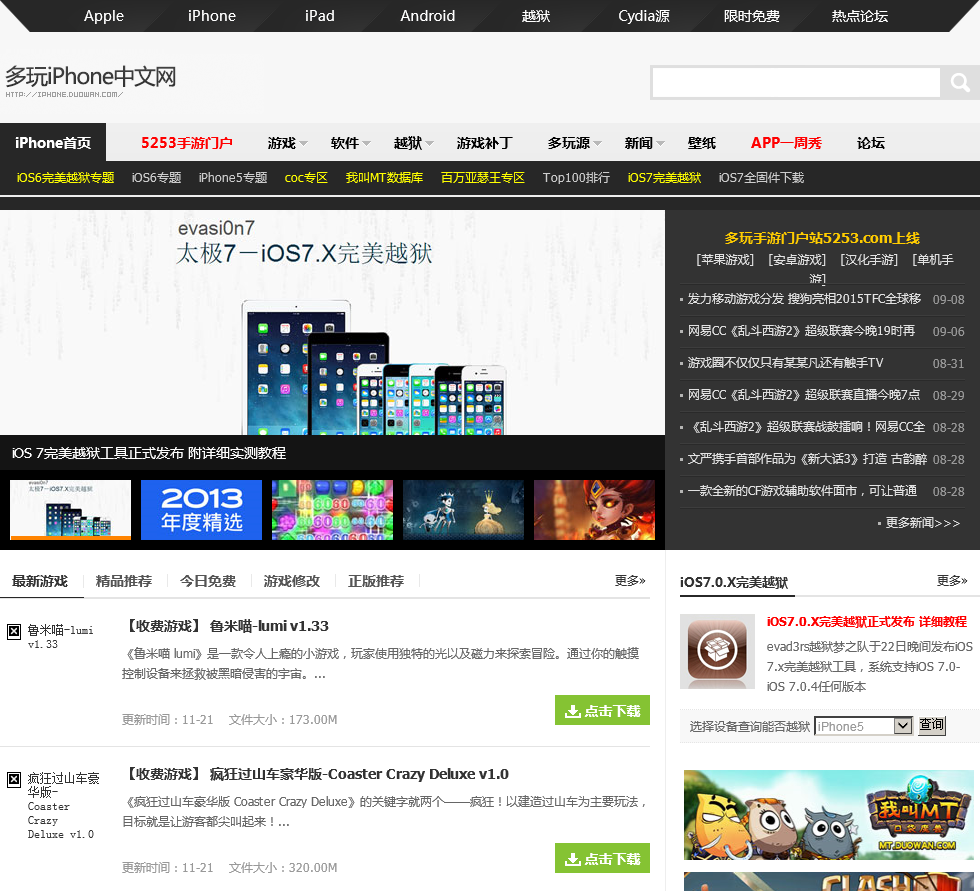
Task: Open 我叫MT数据库 sub-nav link
Action: (384, 177)
